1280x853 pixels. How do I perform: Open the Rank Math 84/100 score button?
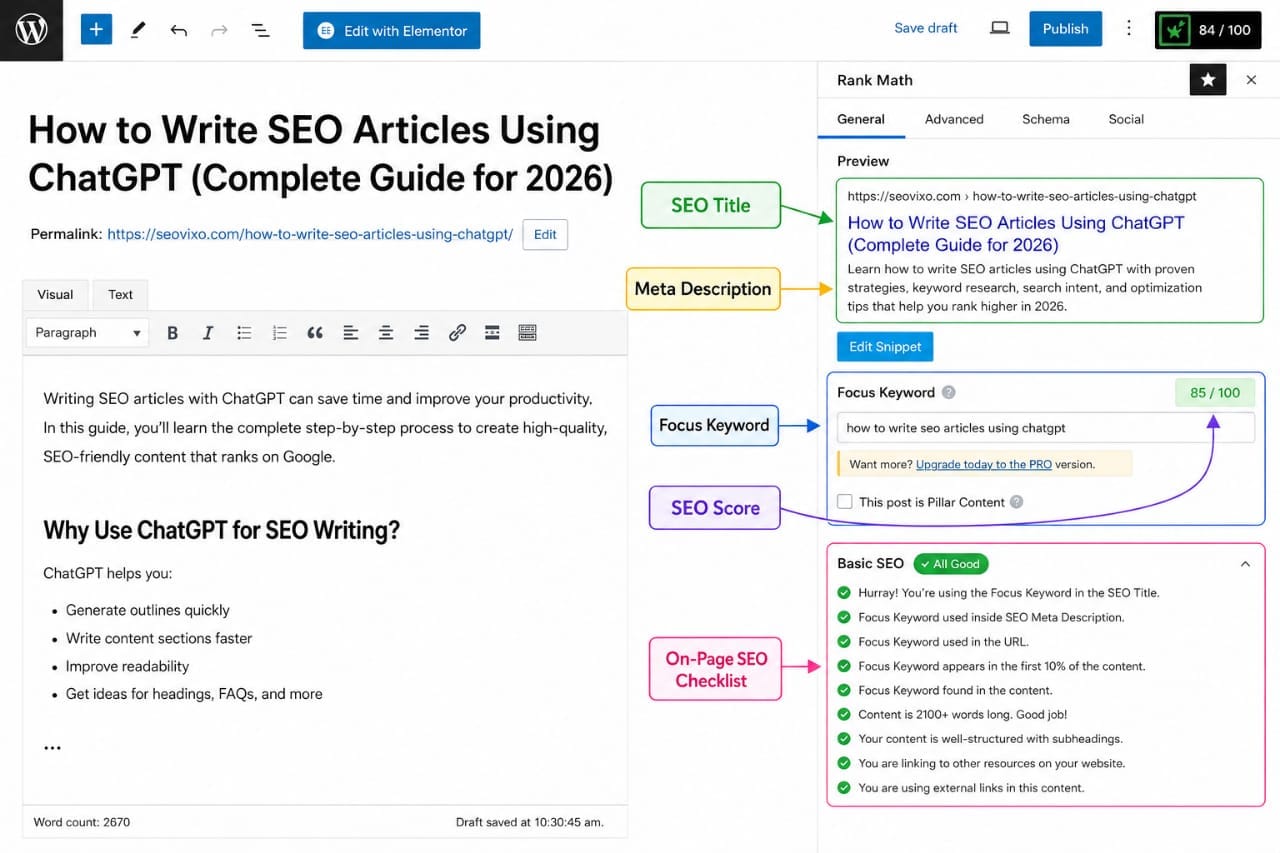1209,30
